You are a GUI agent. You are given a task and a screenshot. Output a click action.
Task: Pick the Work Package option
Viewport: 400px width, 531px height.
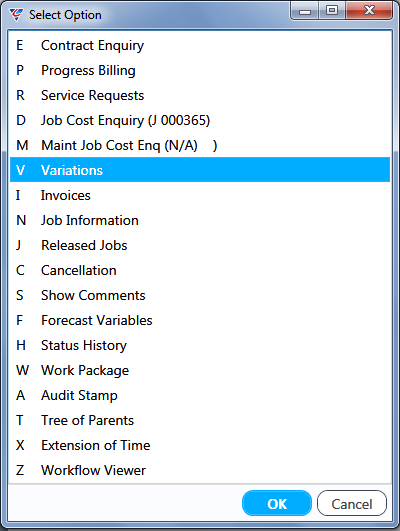pyautogui.click(x=200, y=370)
